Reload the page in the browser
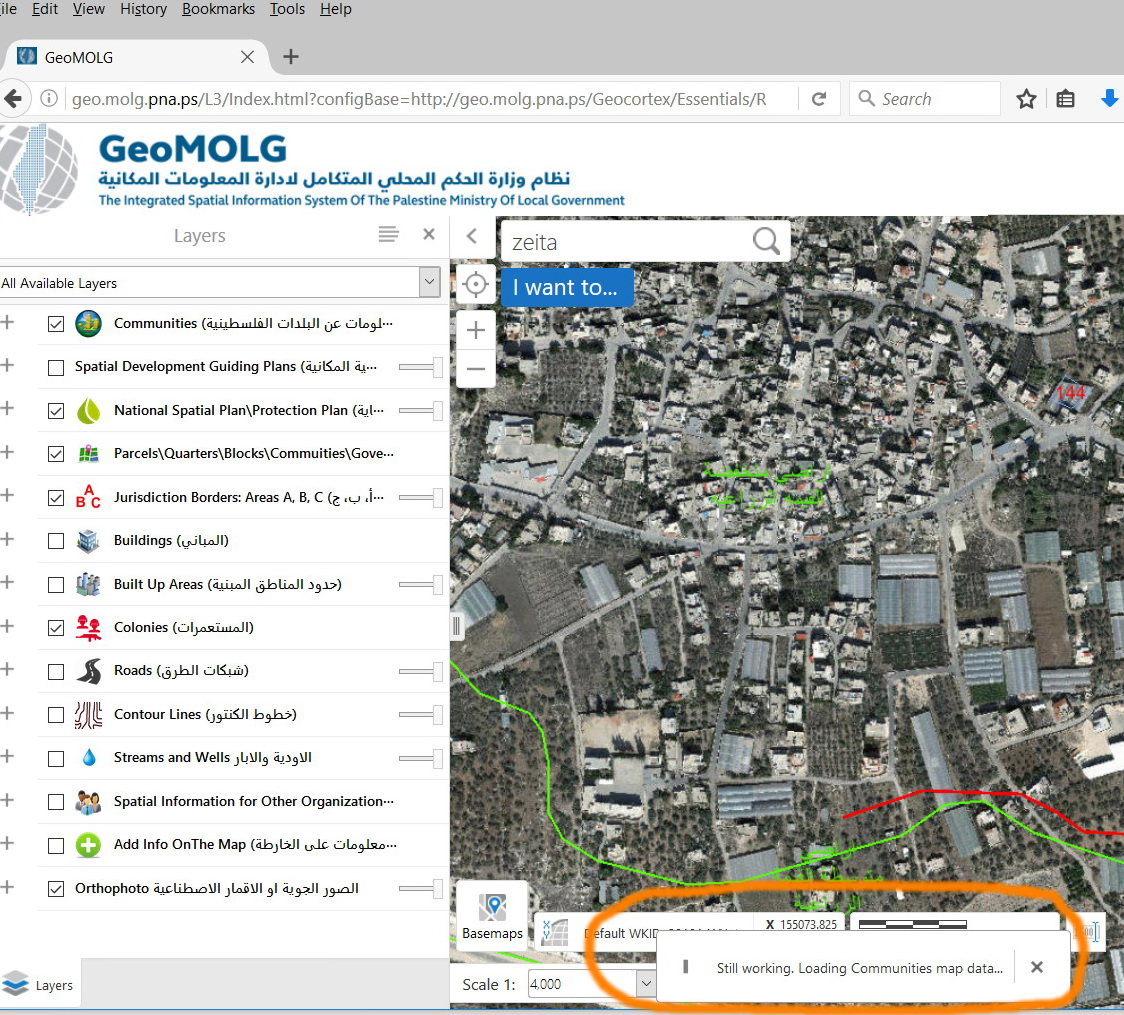 tap(819, 99)
